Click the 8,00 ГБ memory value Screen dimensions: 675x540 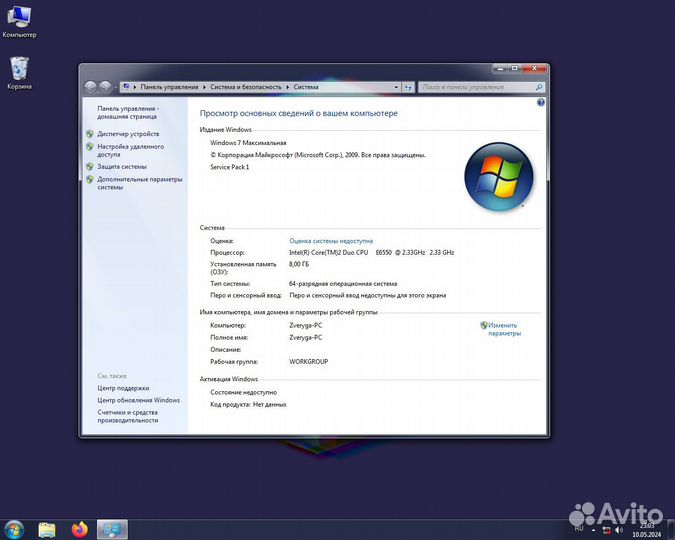(x=299, y=264)
